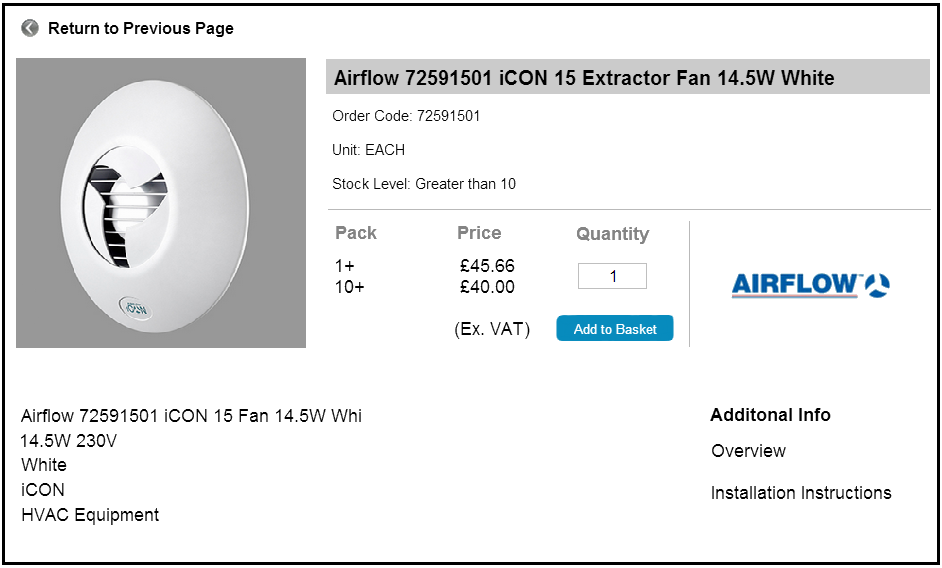Screen dimensions: 942x568
Task: Select the Order Code 72591501 text
Action: [406, 116]
